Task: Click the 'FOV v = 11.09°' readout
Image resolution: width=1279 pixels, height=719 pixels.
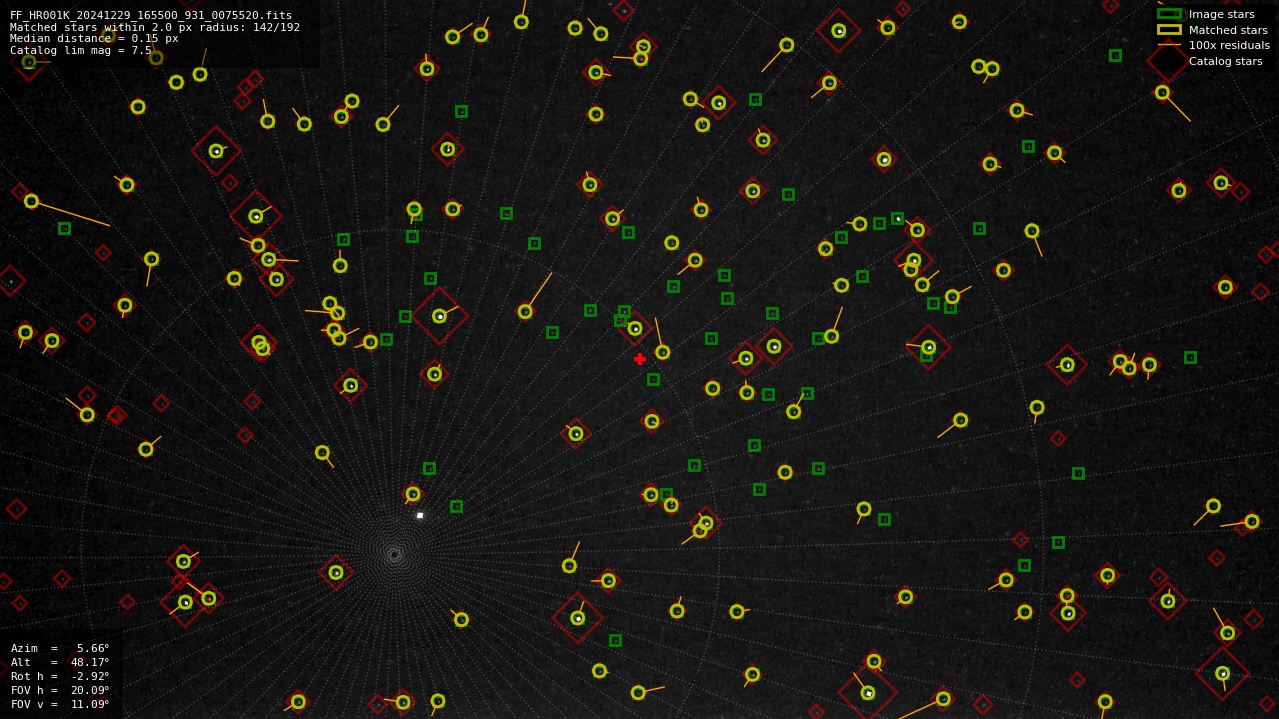Action: [60, 704]
